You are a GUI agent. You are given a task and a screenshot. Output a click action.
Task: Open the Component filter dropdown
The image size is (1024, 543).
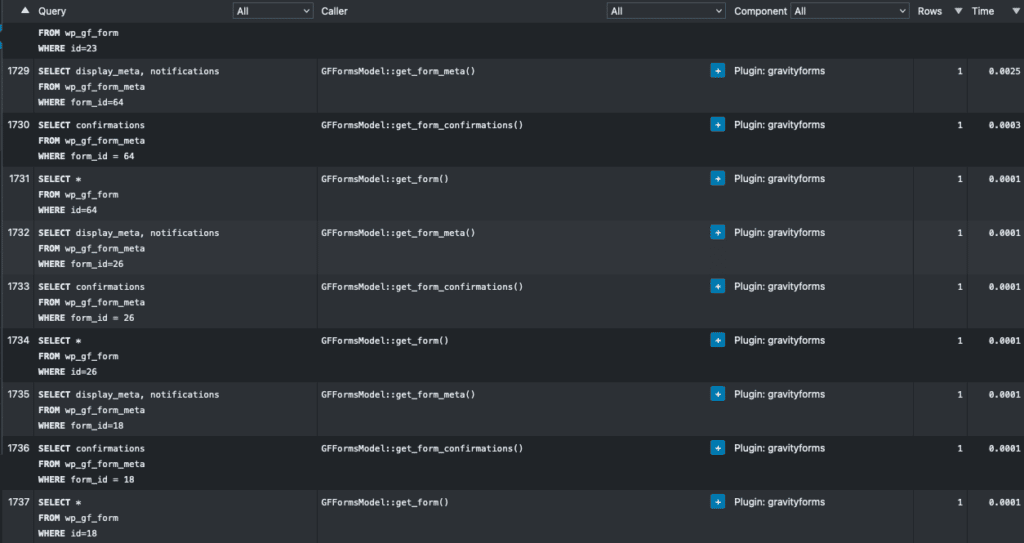click(x=849, y=11)
